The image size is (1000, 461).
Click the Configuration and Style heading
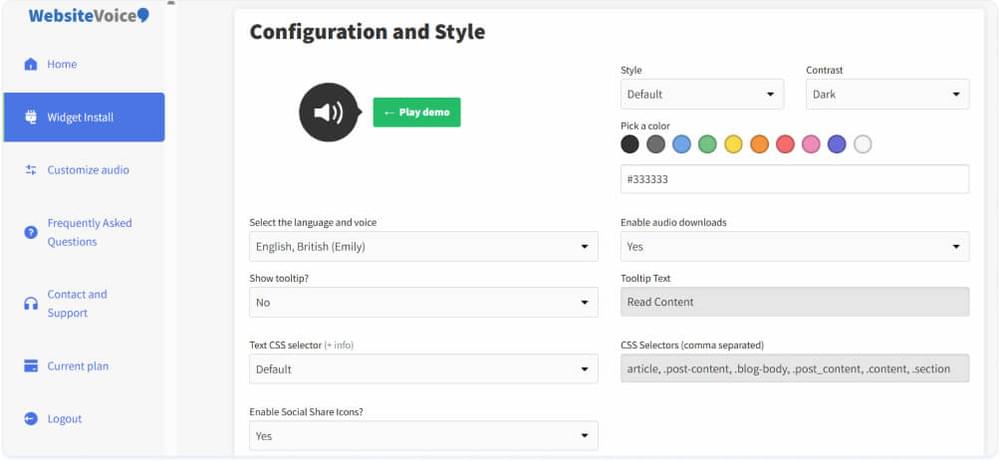pyautogui.click(x=367, y=32)
